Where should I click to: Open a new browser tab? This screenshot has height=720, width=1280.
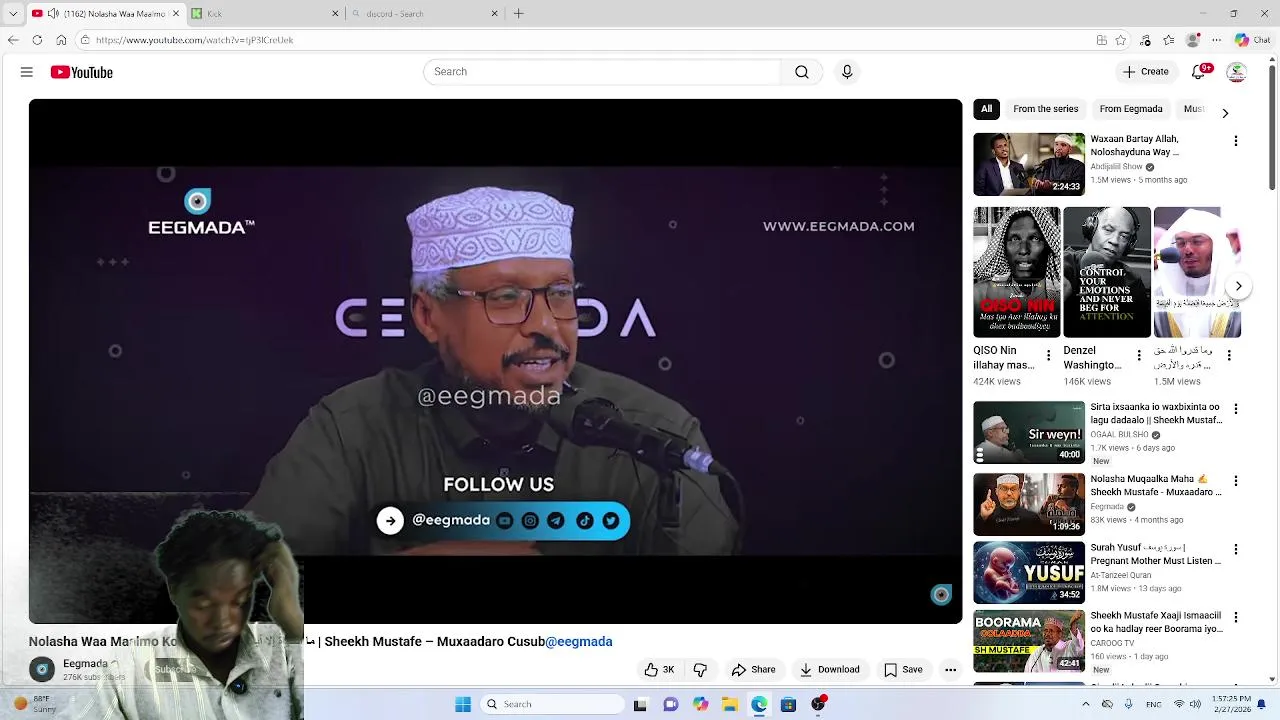518,13
